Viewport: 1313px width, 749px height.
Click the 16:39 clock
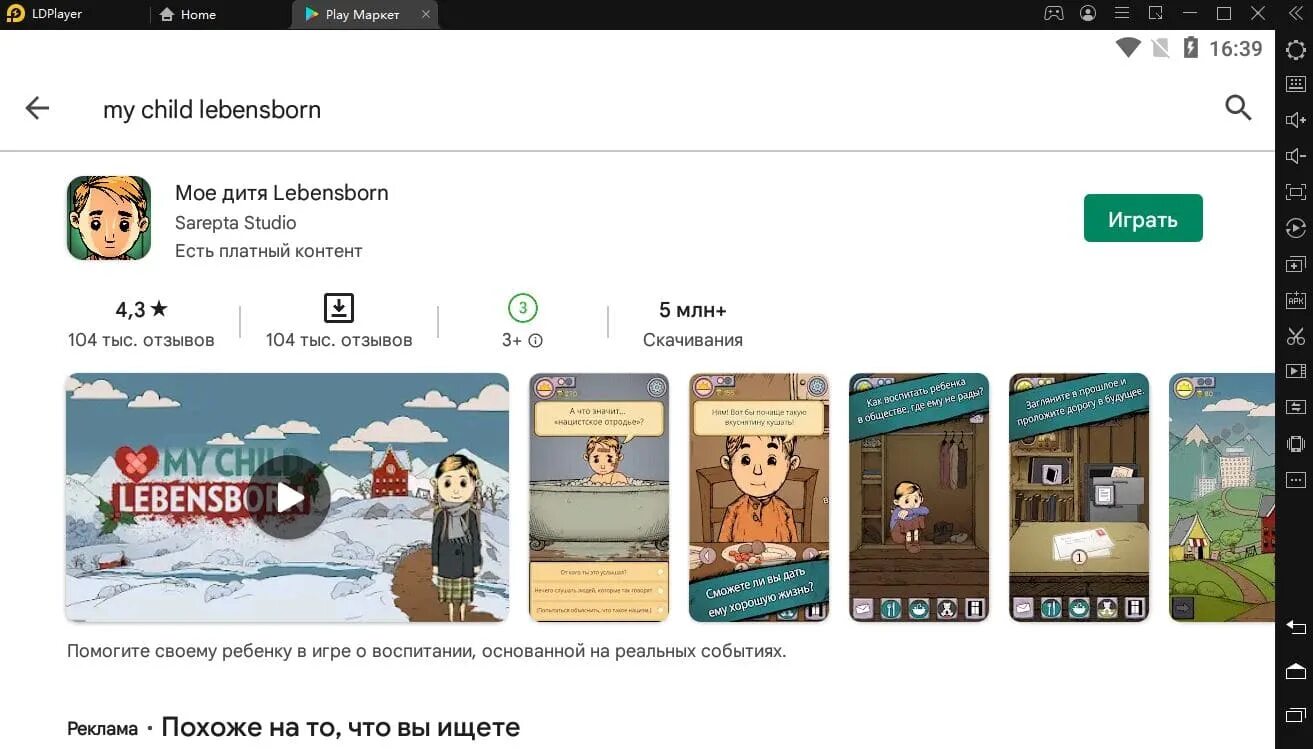click(x=1236, y=48)
